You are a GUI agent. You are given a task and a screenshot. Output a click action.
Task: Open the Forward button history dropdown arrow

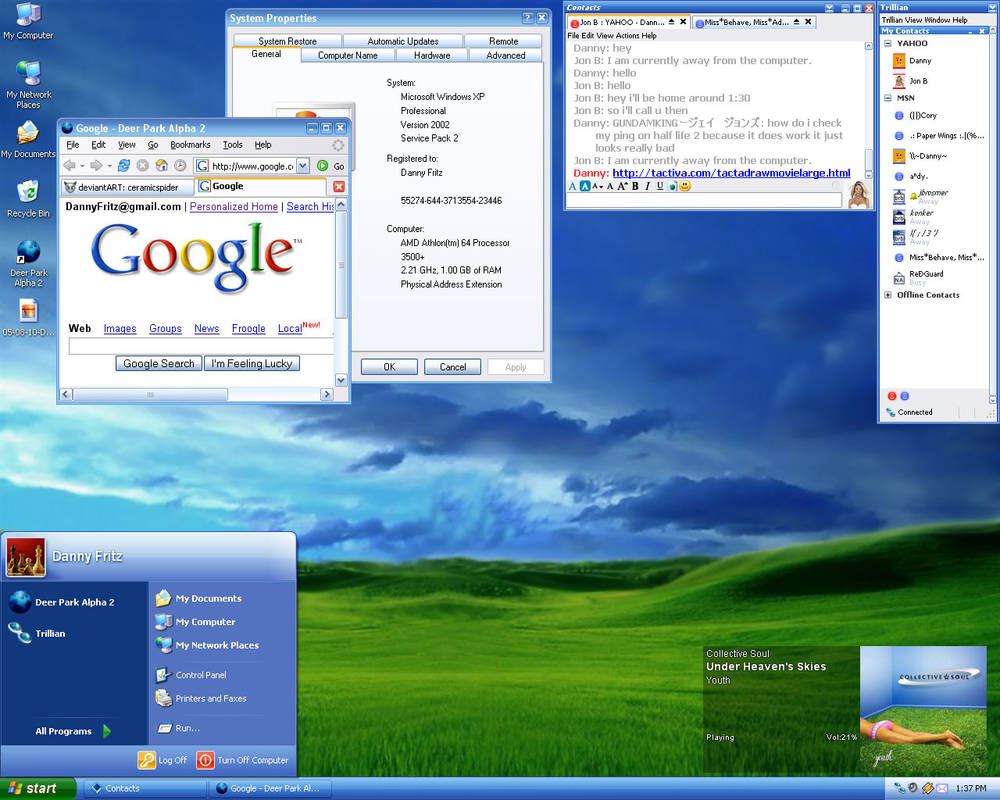click(110, 166)
